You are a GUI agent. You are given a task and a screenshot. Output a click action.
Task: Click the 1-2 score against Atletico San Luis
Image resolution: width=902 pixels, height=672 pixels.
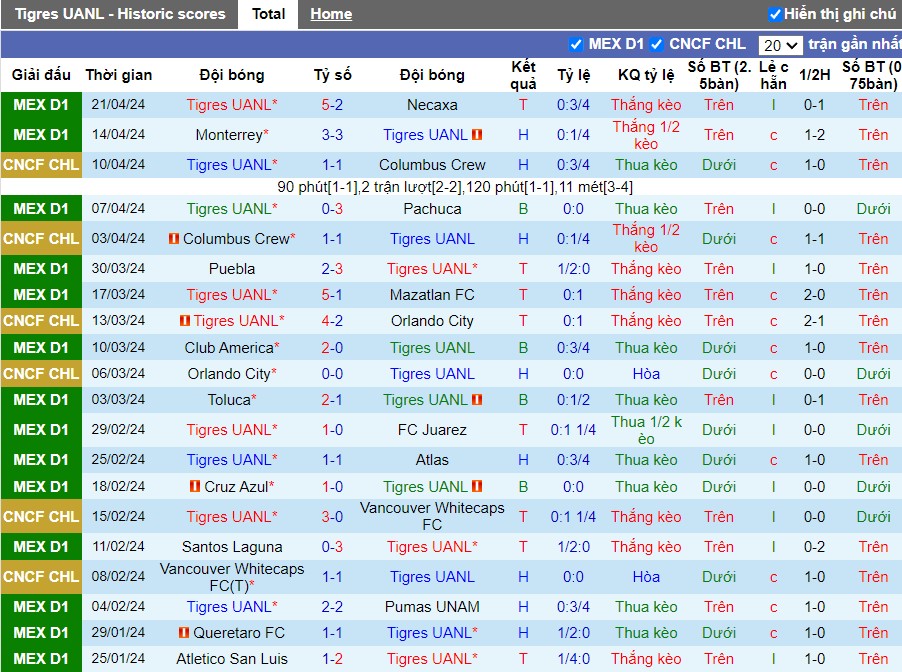(x=332, y=658)
